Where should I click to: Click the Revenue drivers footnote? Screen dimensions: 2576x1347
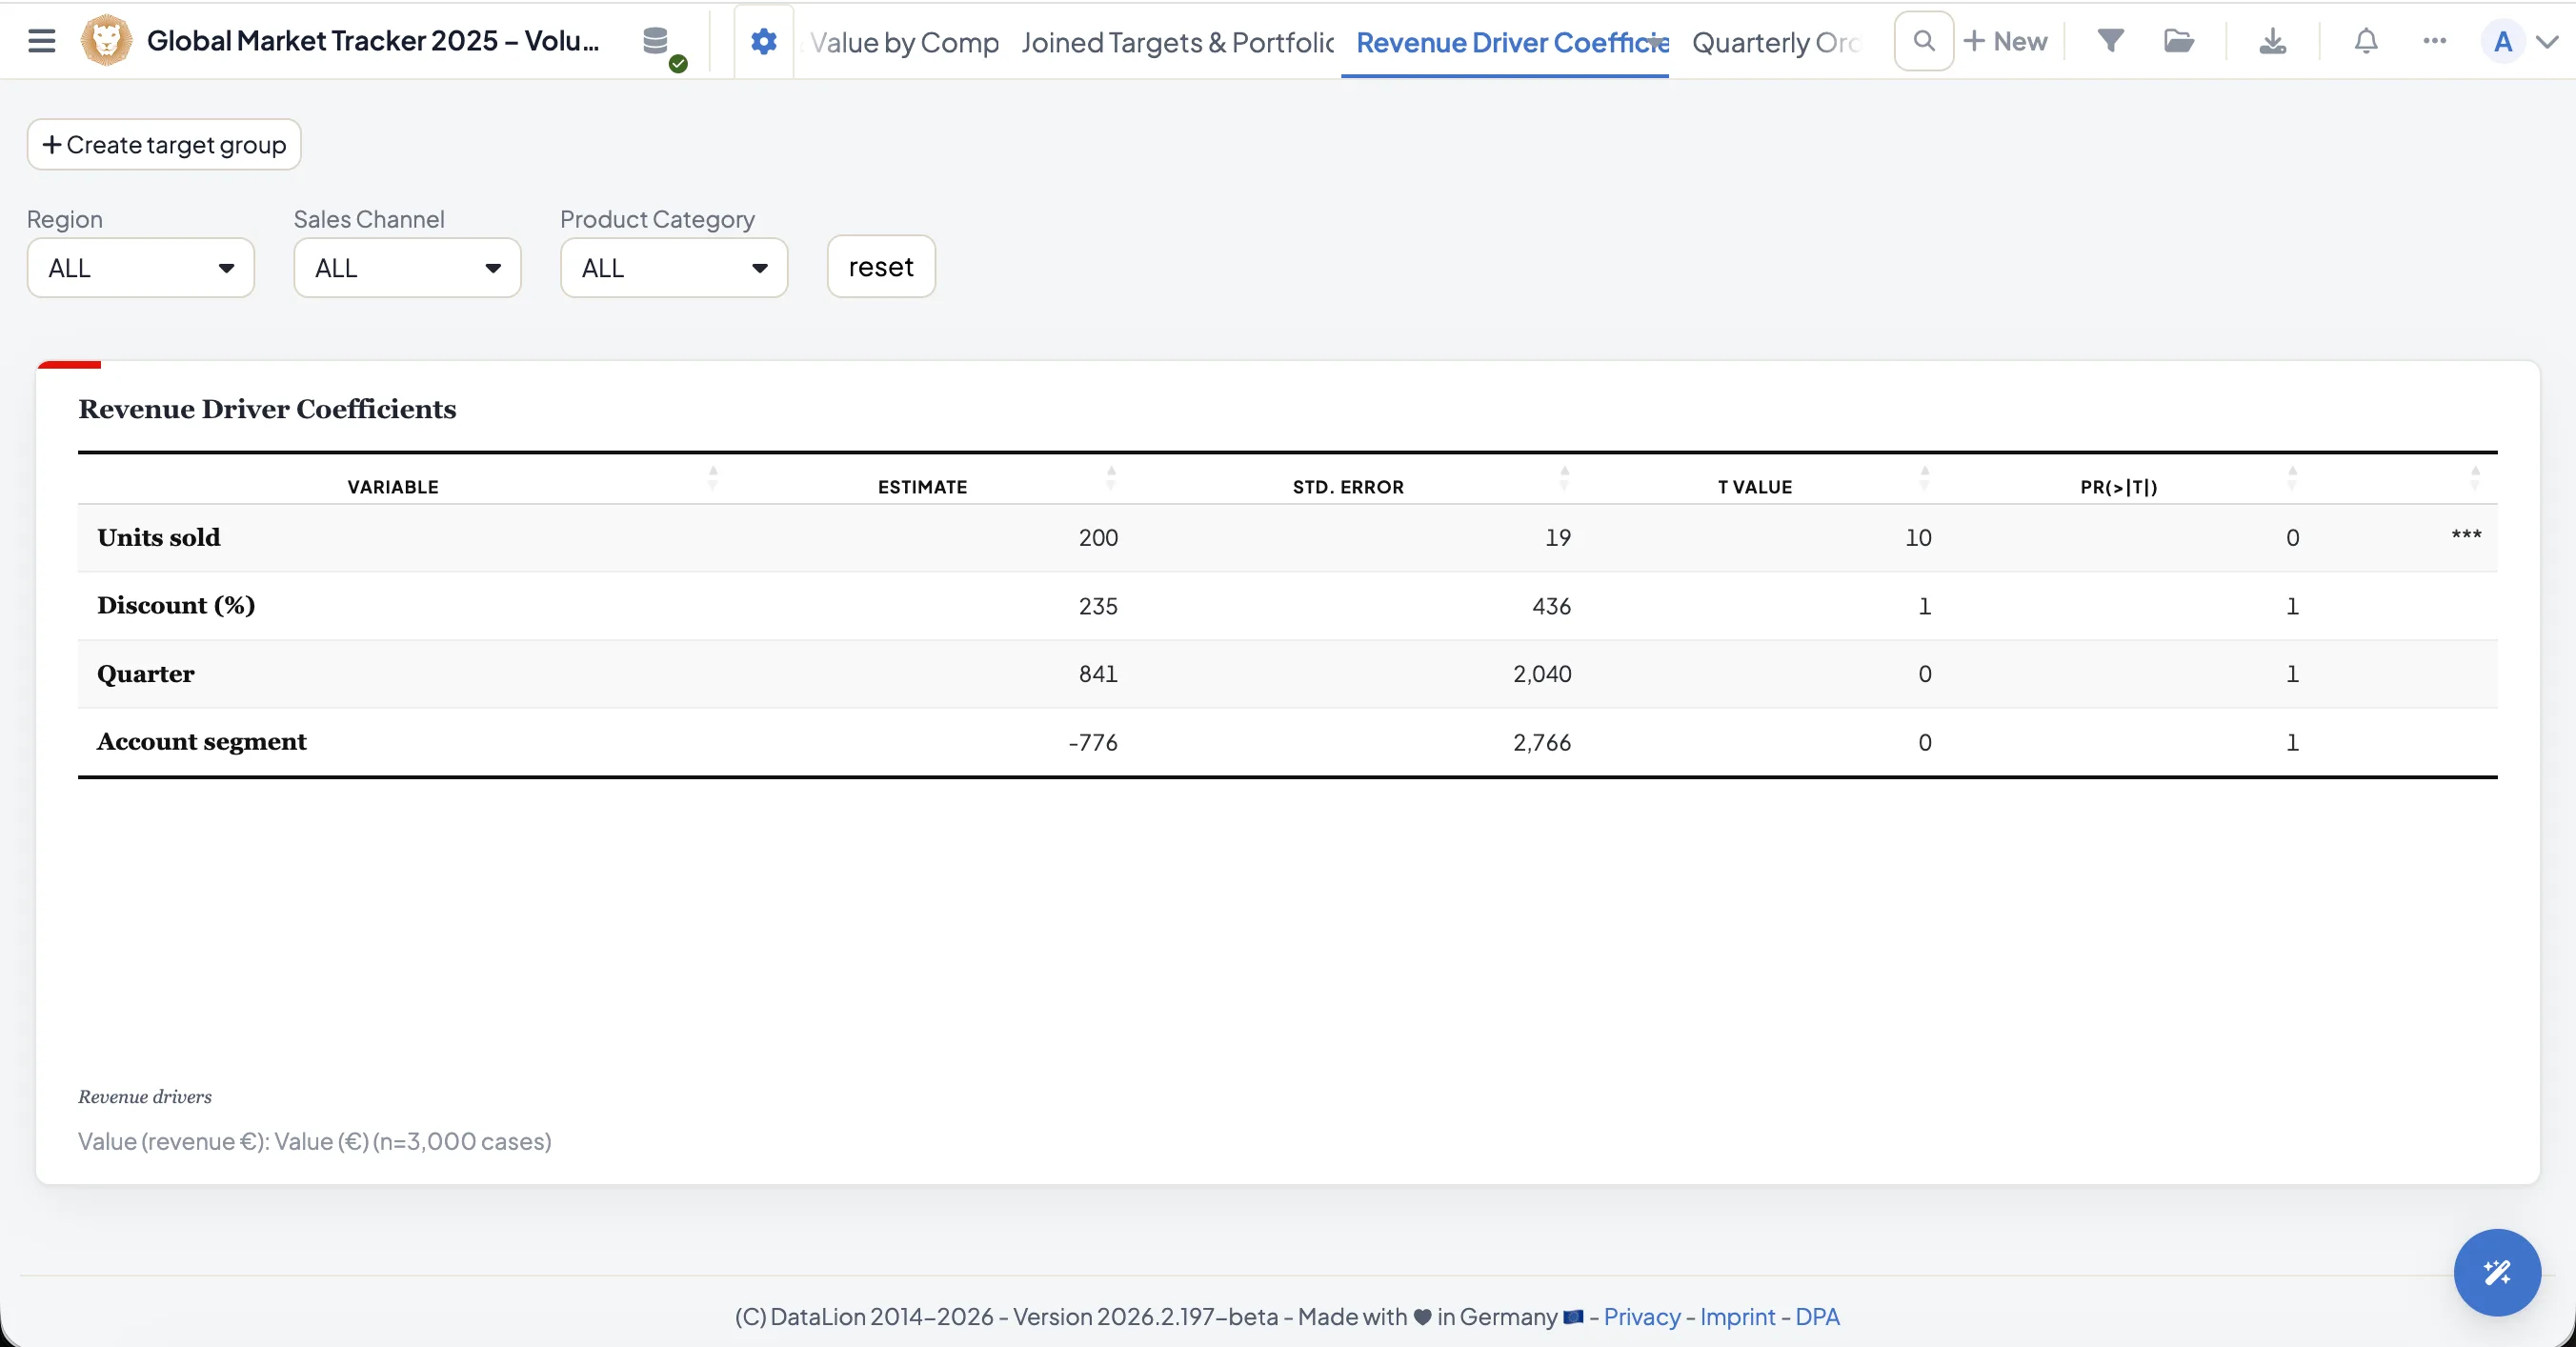(x=145, y=1096)
